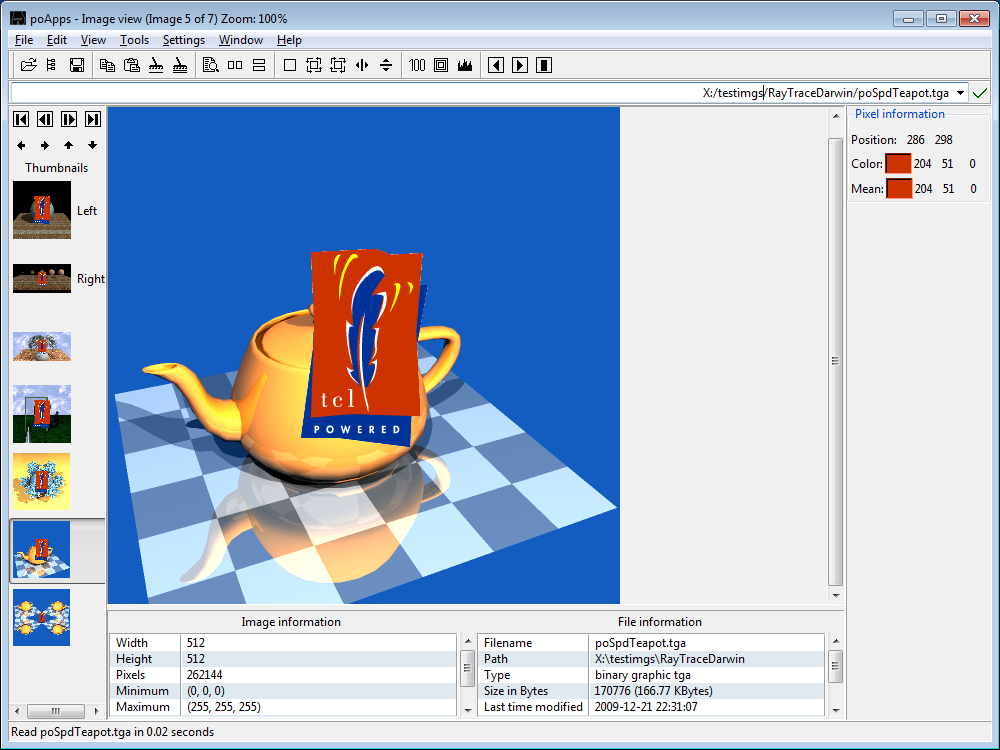Click filename value poSpdTeapot.tga
The image size is (1000, 750).
coord(640,643)
